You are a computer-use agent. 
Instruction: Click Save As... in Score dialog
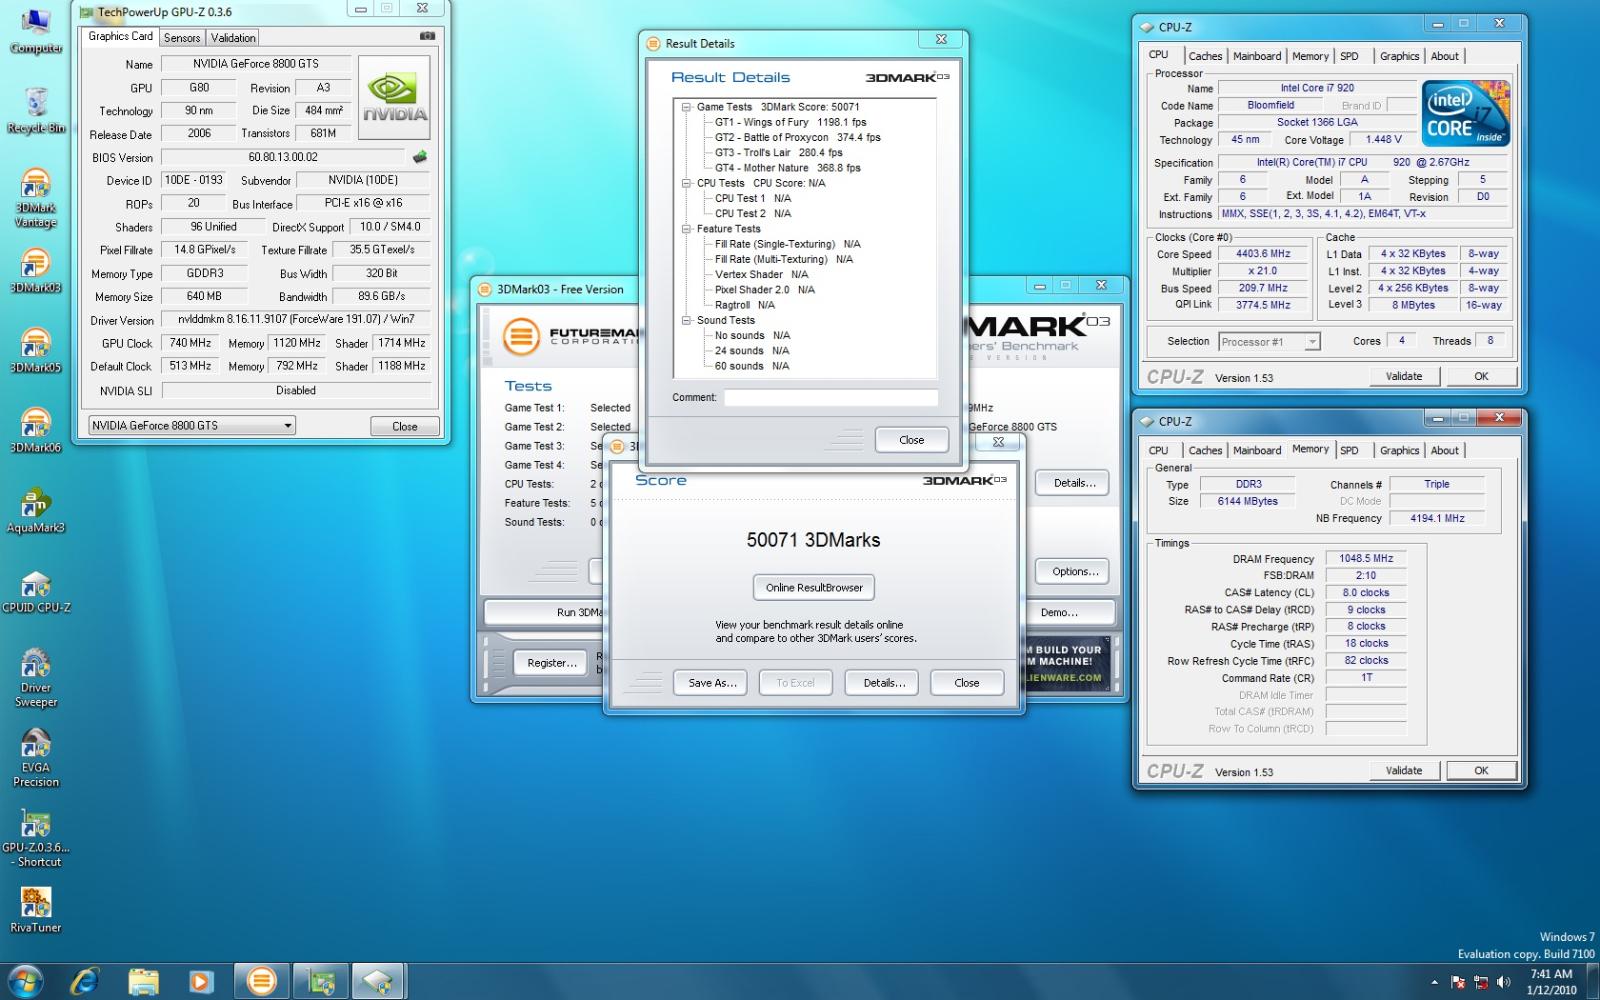pyautogui.click(x=712, y=683)
